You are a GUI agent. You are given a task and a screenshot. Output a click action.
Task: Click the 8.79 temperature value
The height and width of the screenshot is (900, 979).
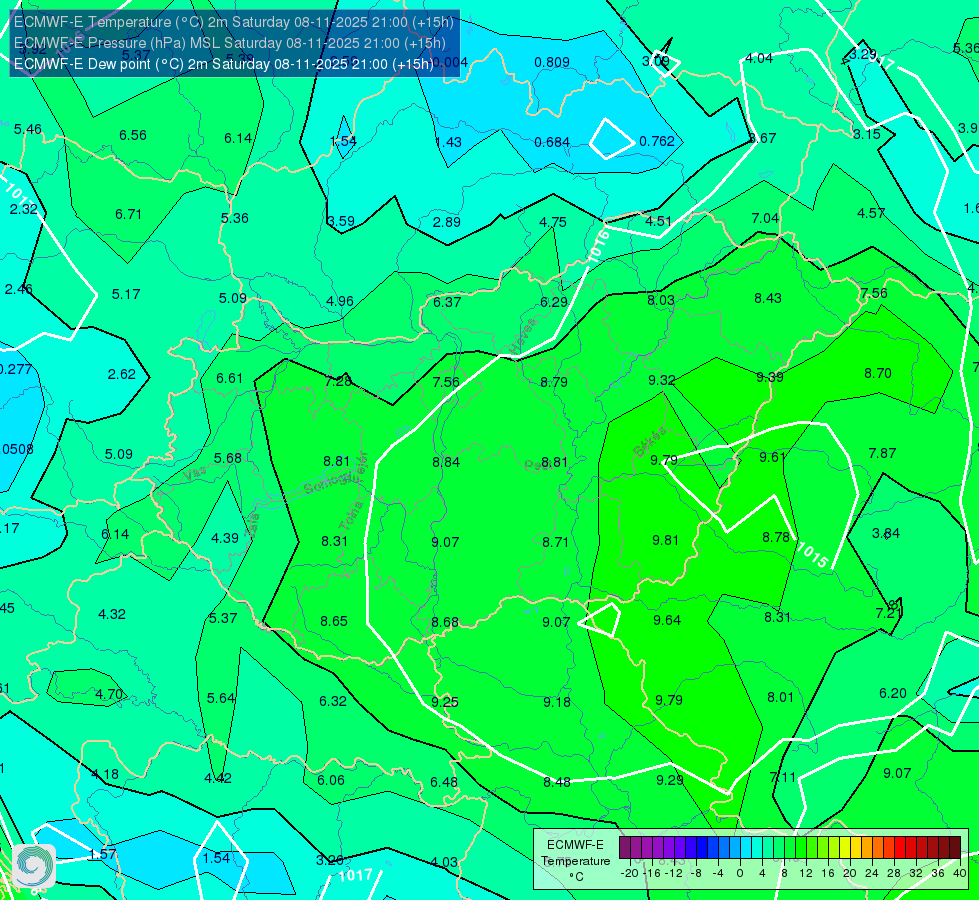554,382
